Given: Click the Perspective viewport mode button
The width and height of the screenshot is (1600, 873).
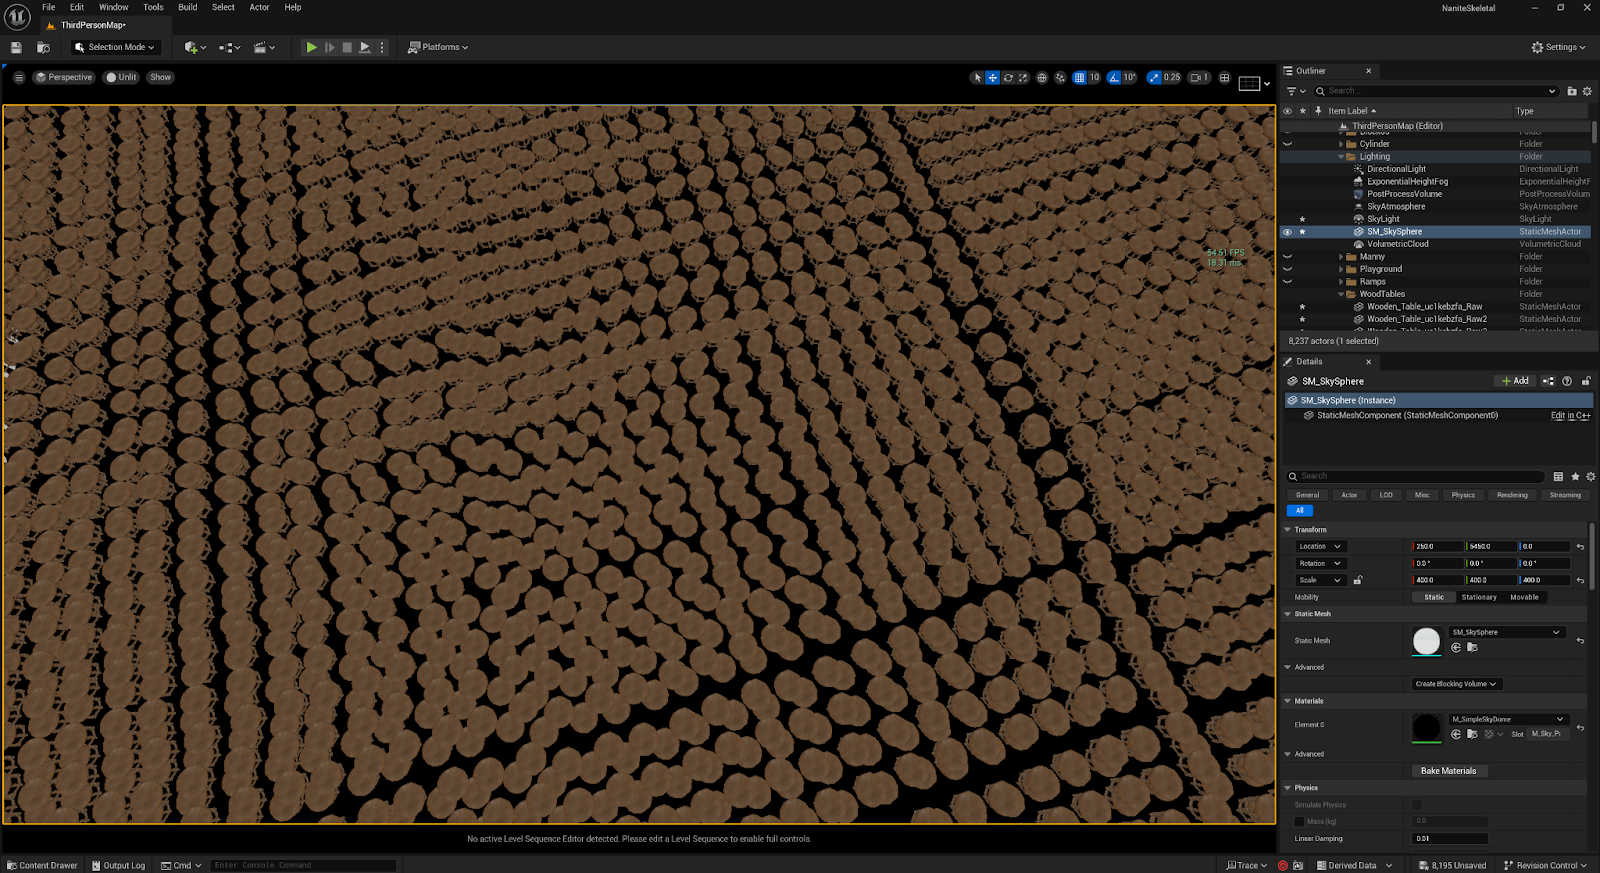Looking at the screenshot, I should click(x=64, y=77).
